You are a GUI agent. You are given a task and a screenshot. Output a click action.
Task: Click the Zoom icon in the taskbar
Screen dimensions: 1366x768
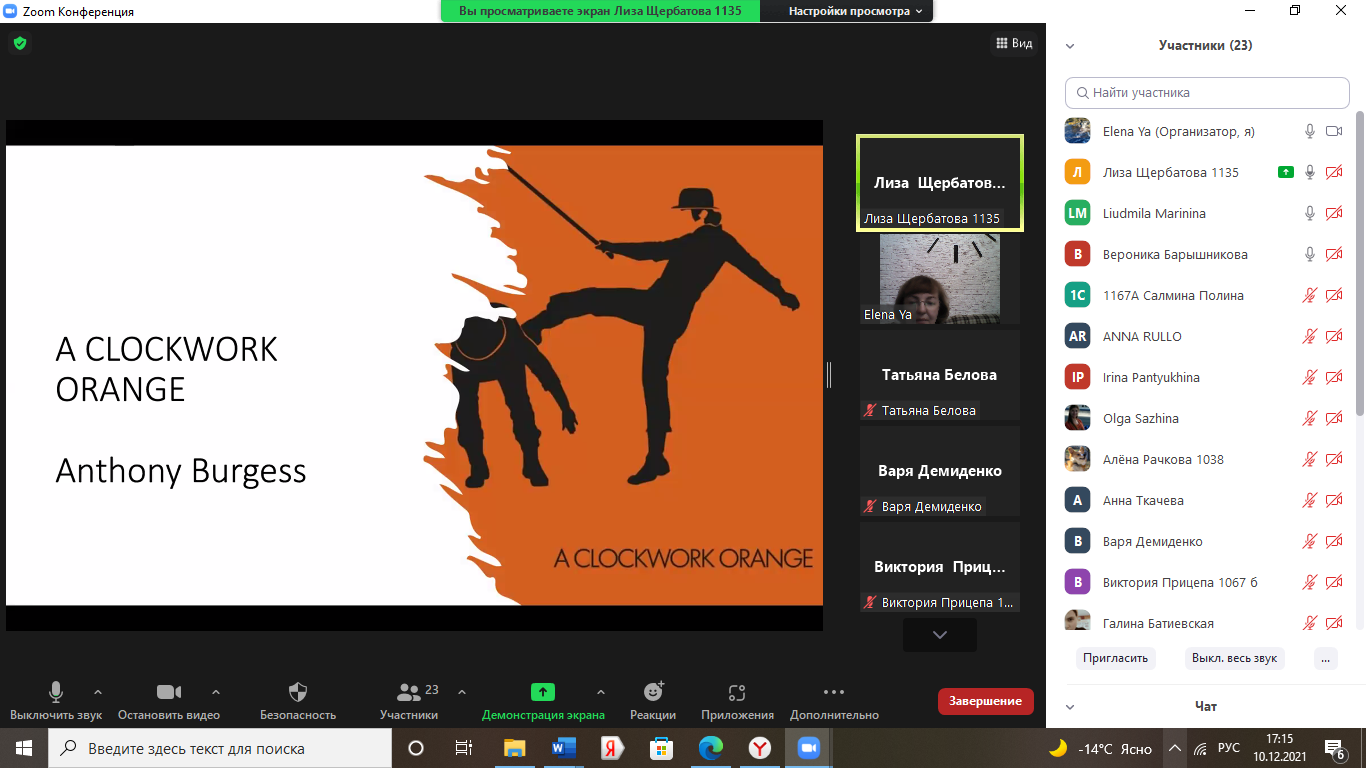click(808, 748)
